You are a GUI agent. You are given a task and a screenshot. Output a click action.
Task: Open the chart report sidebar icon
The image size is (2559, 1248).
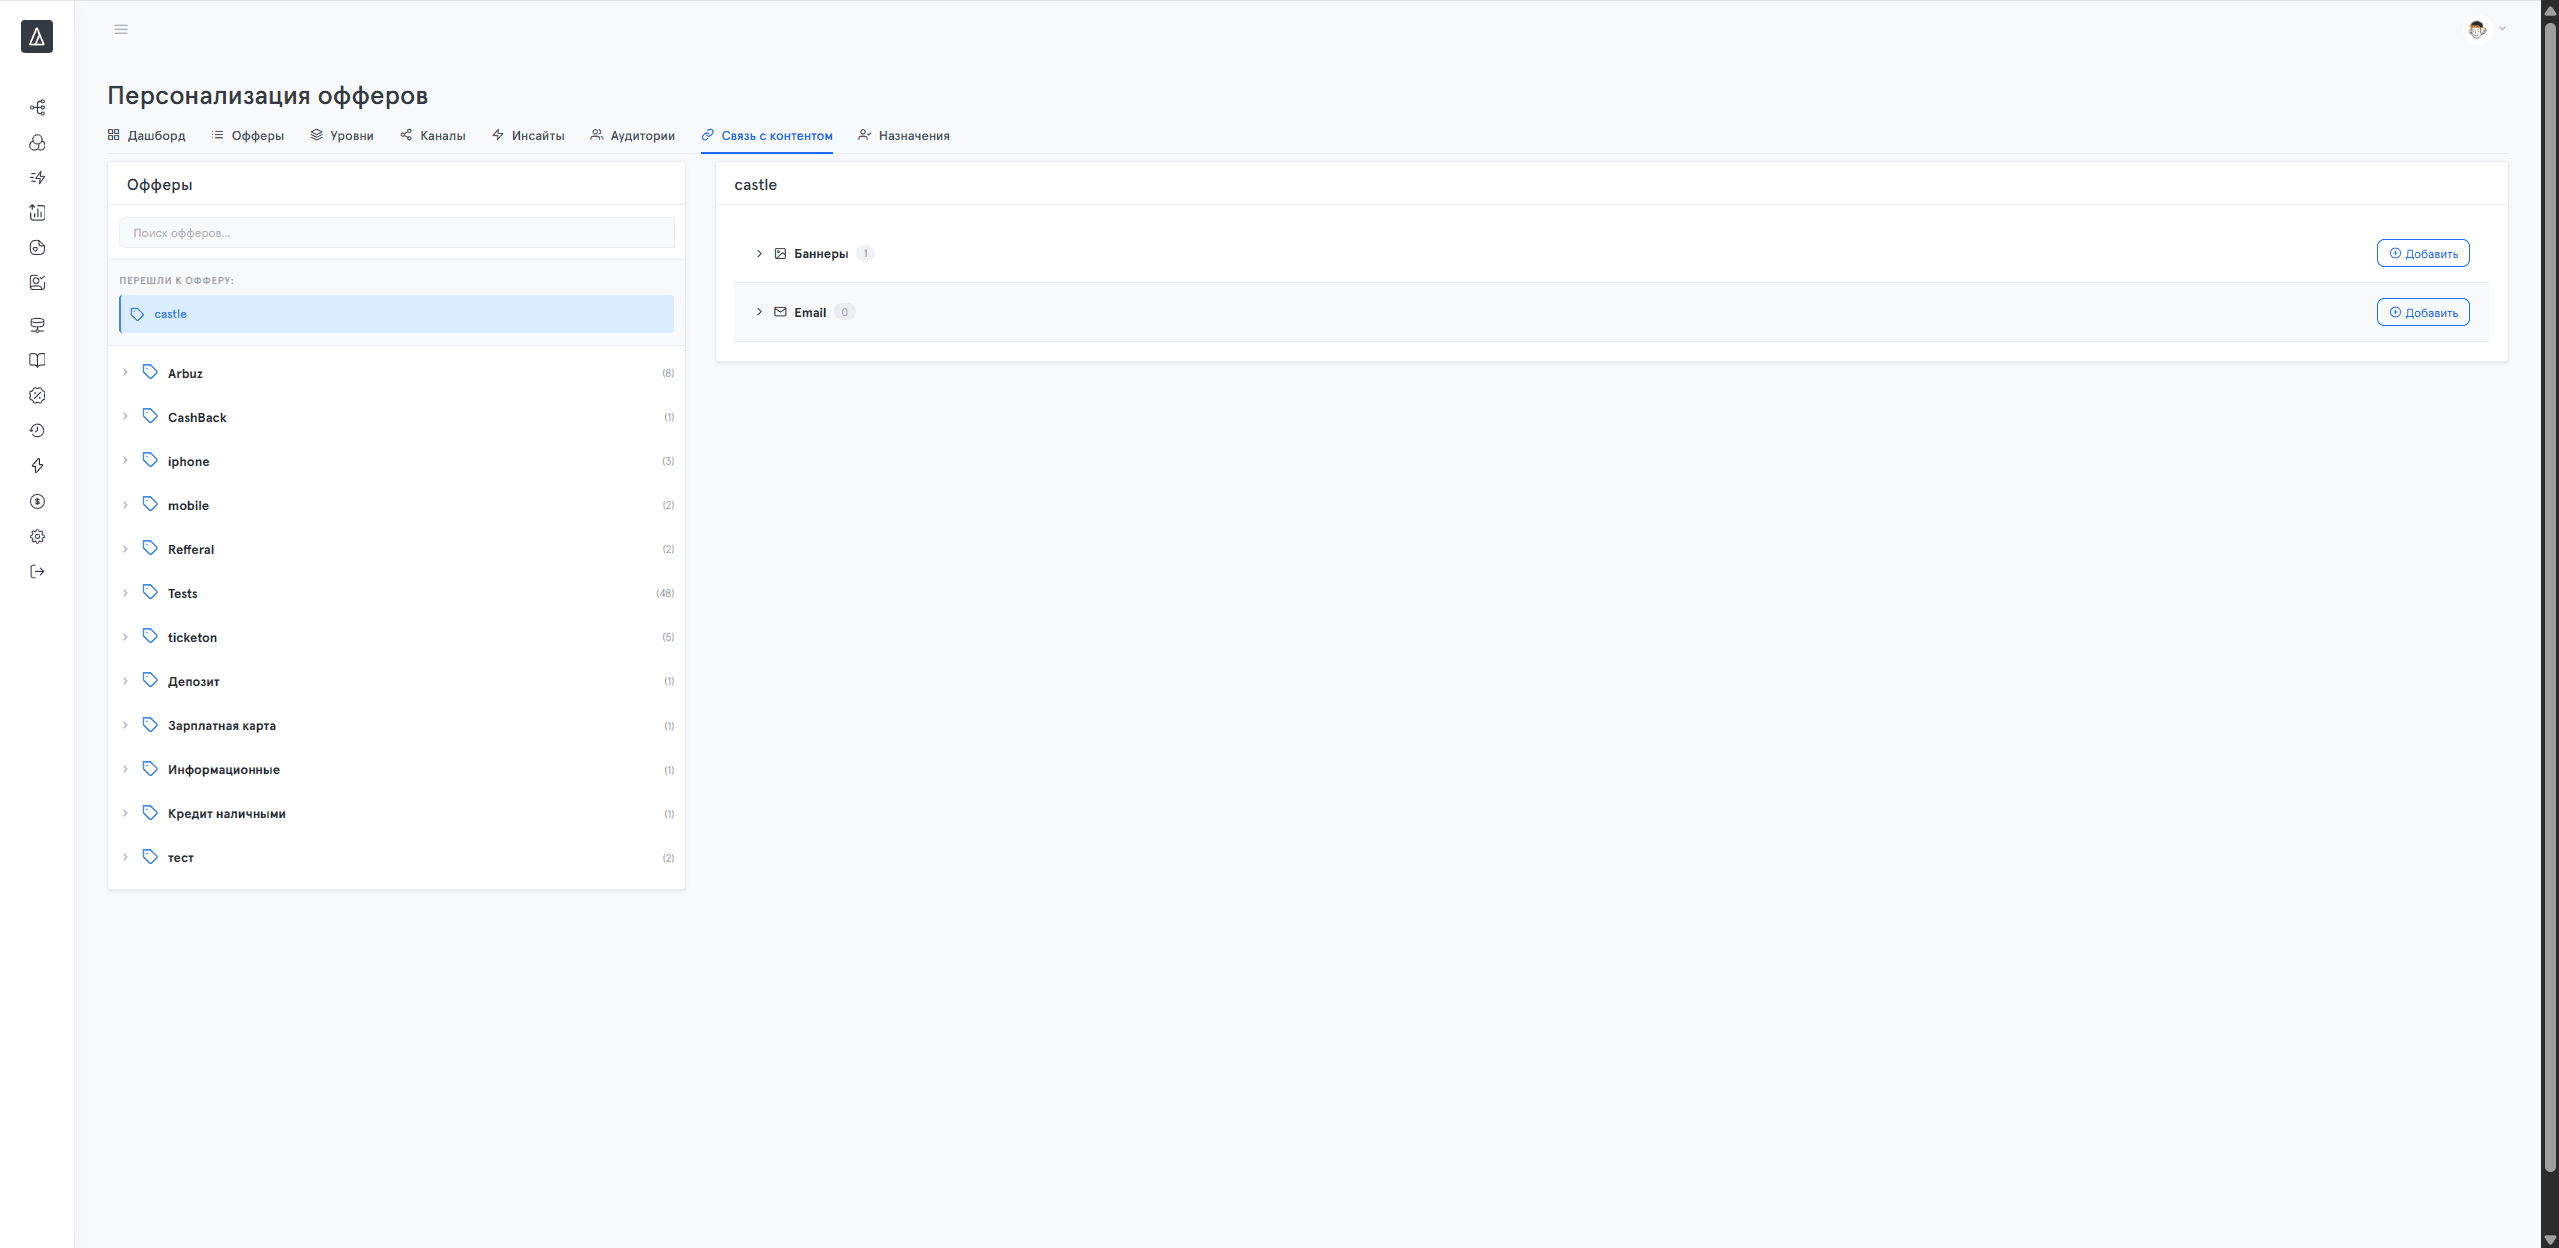tap(37, 212)
